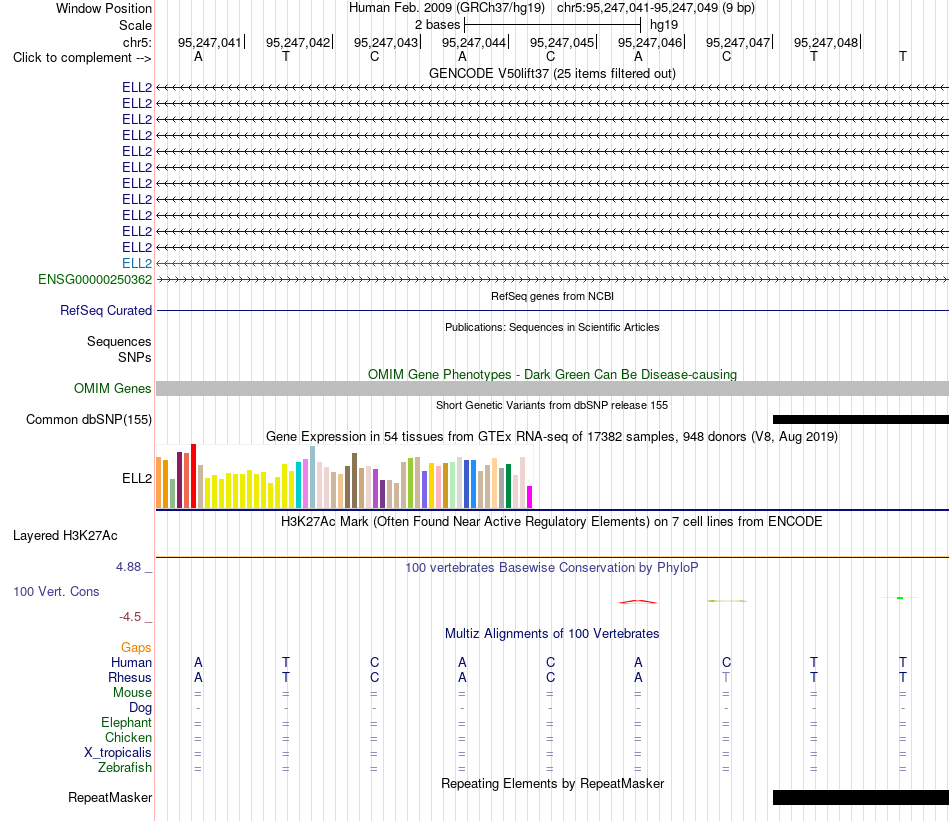Click the Elephant species label
The width and height of the screenshot is (950, 821).
tap(126, 722)
